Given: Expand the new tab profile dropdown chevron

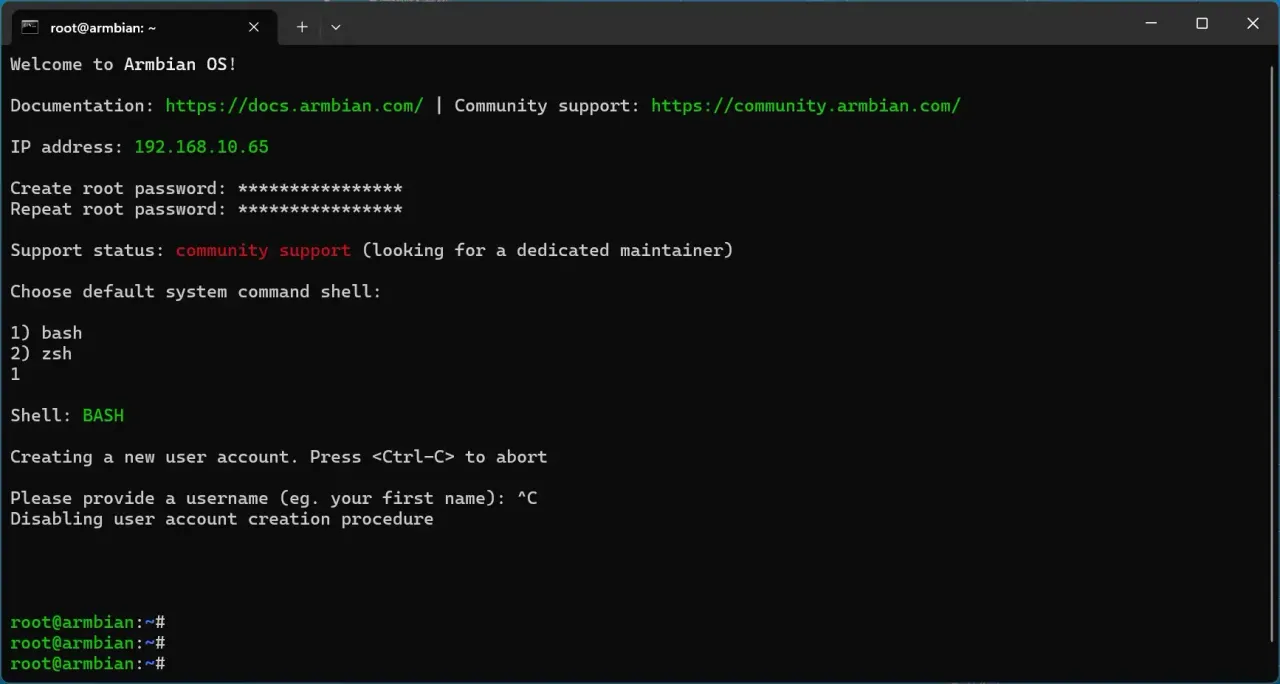Looking at the screenshot, I should coord(336,27).
